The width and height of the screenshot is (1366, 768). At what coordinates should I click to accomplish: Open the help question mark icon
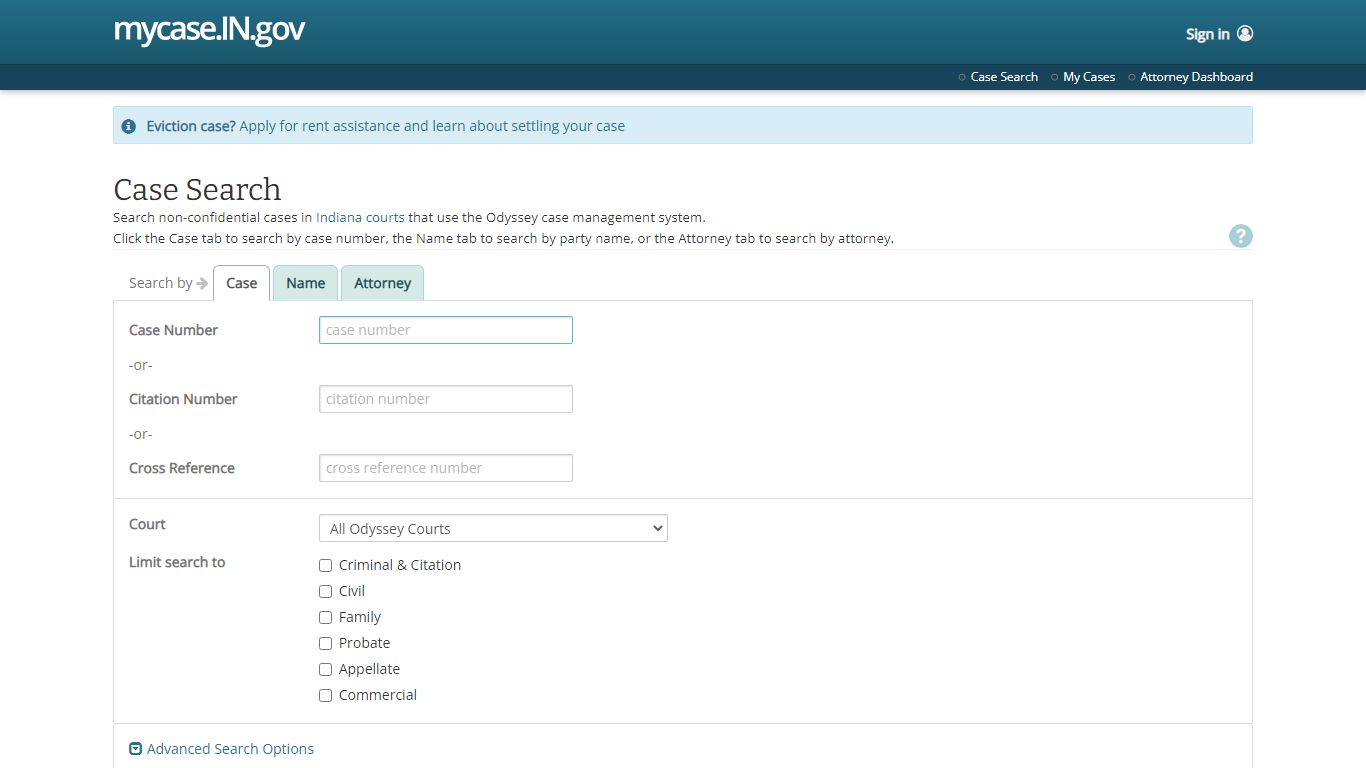point(1241,236)
